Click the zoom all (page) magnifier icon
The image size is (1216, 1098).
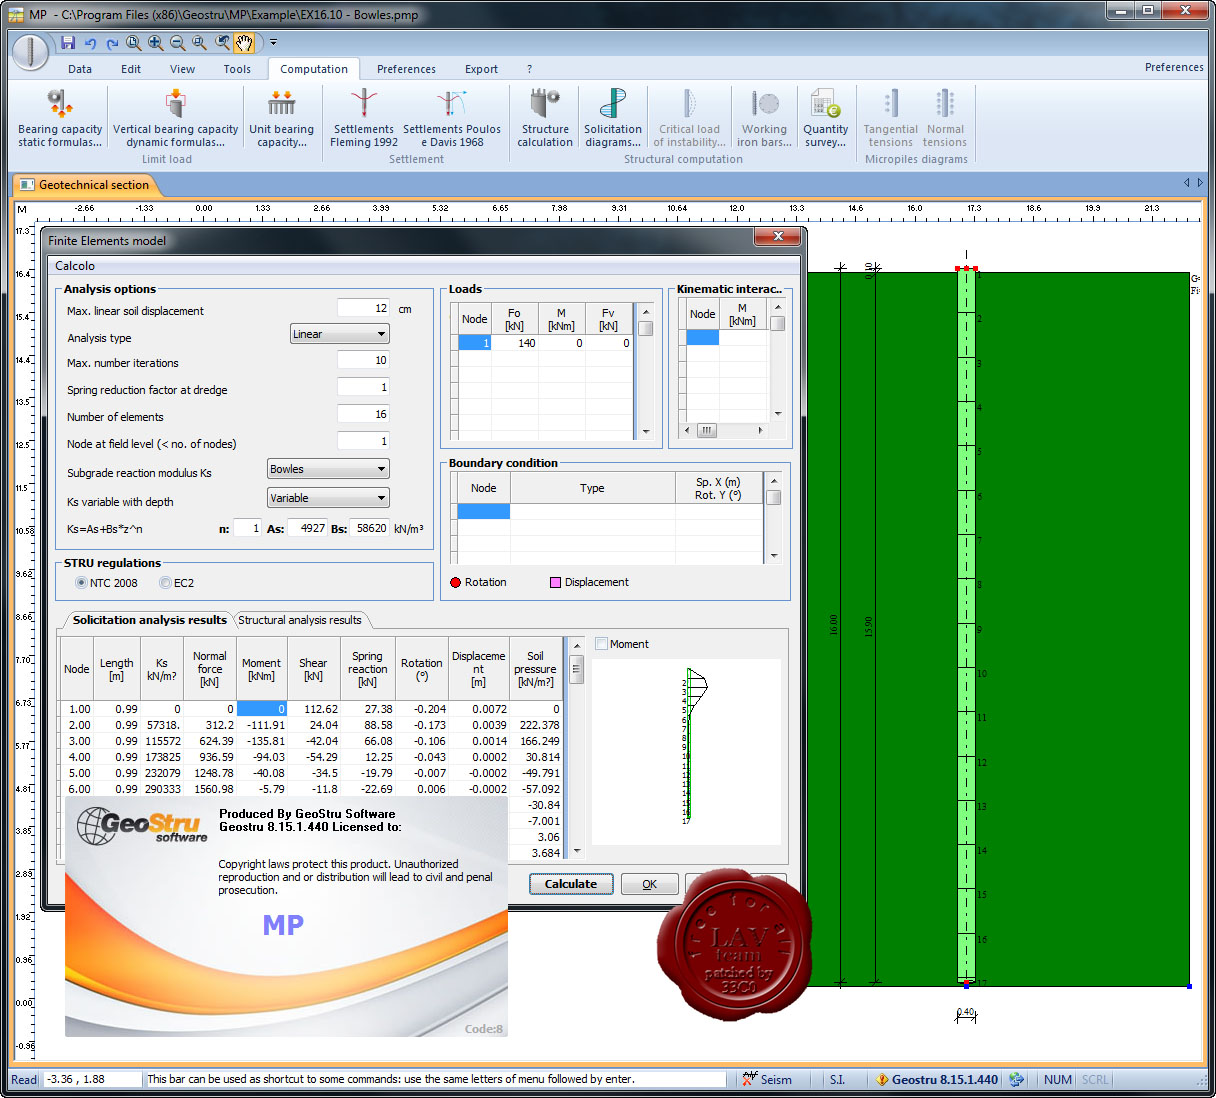pyautogui.click(x=133, y=43)
